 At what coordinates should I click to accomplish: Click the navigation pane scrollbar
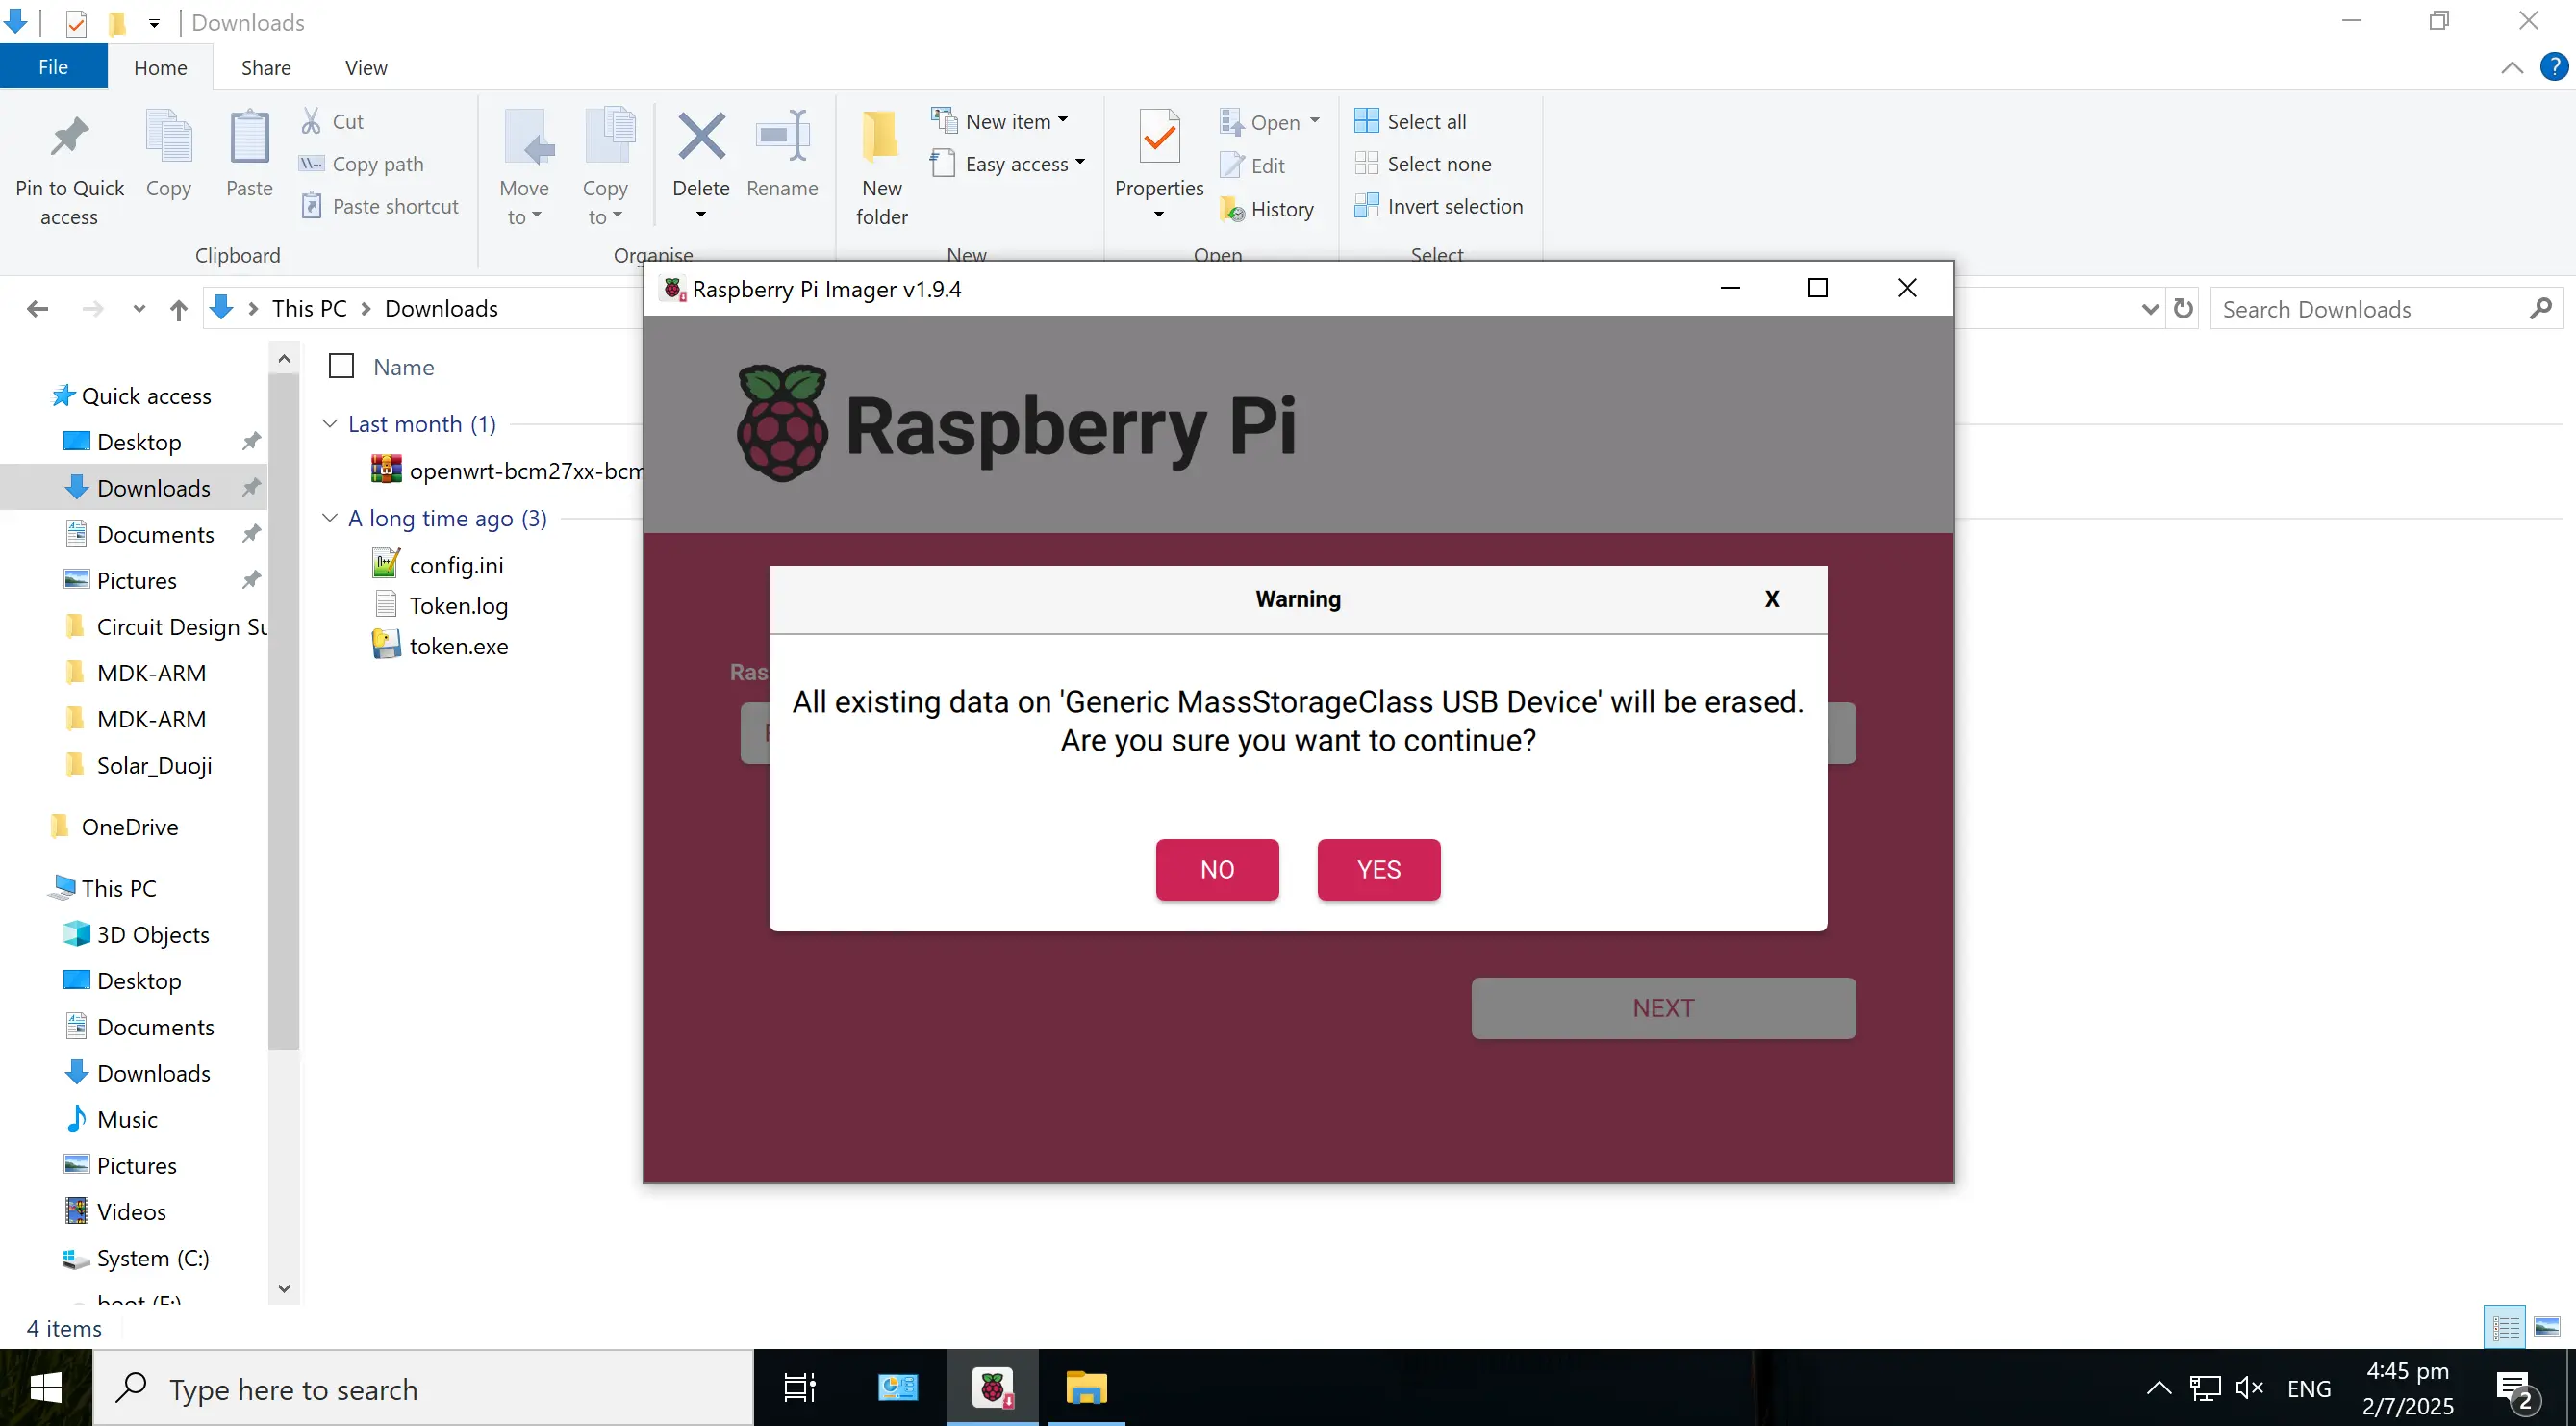click(x=284, y=710)
